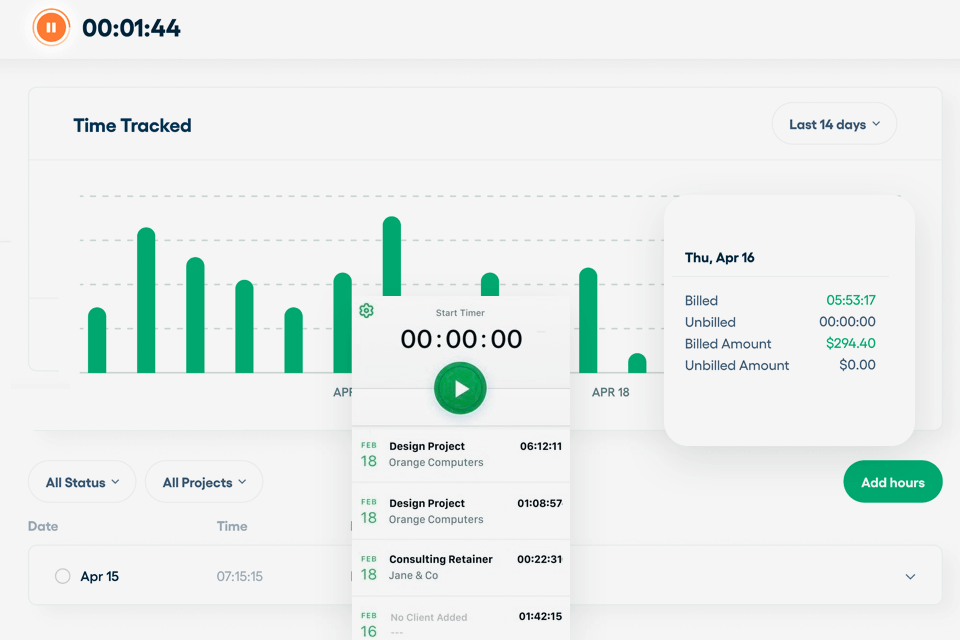This screenshot has height=640, width=960.
Task: Open the Design Project 06:12:11 entry
Action: coord(461,454)
